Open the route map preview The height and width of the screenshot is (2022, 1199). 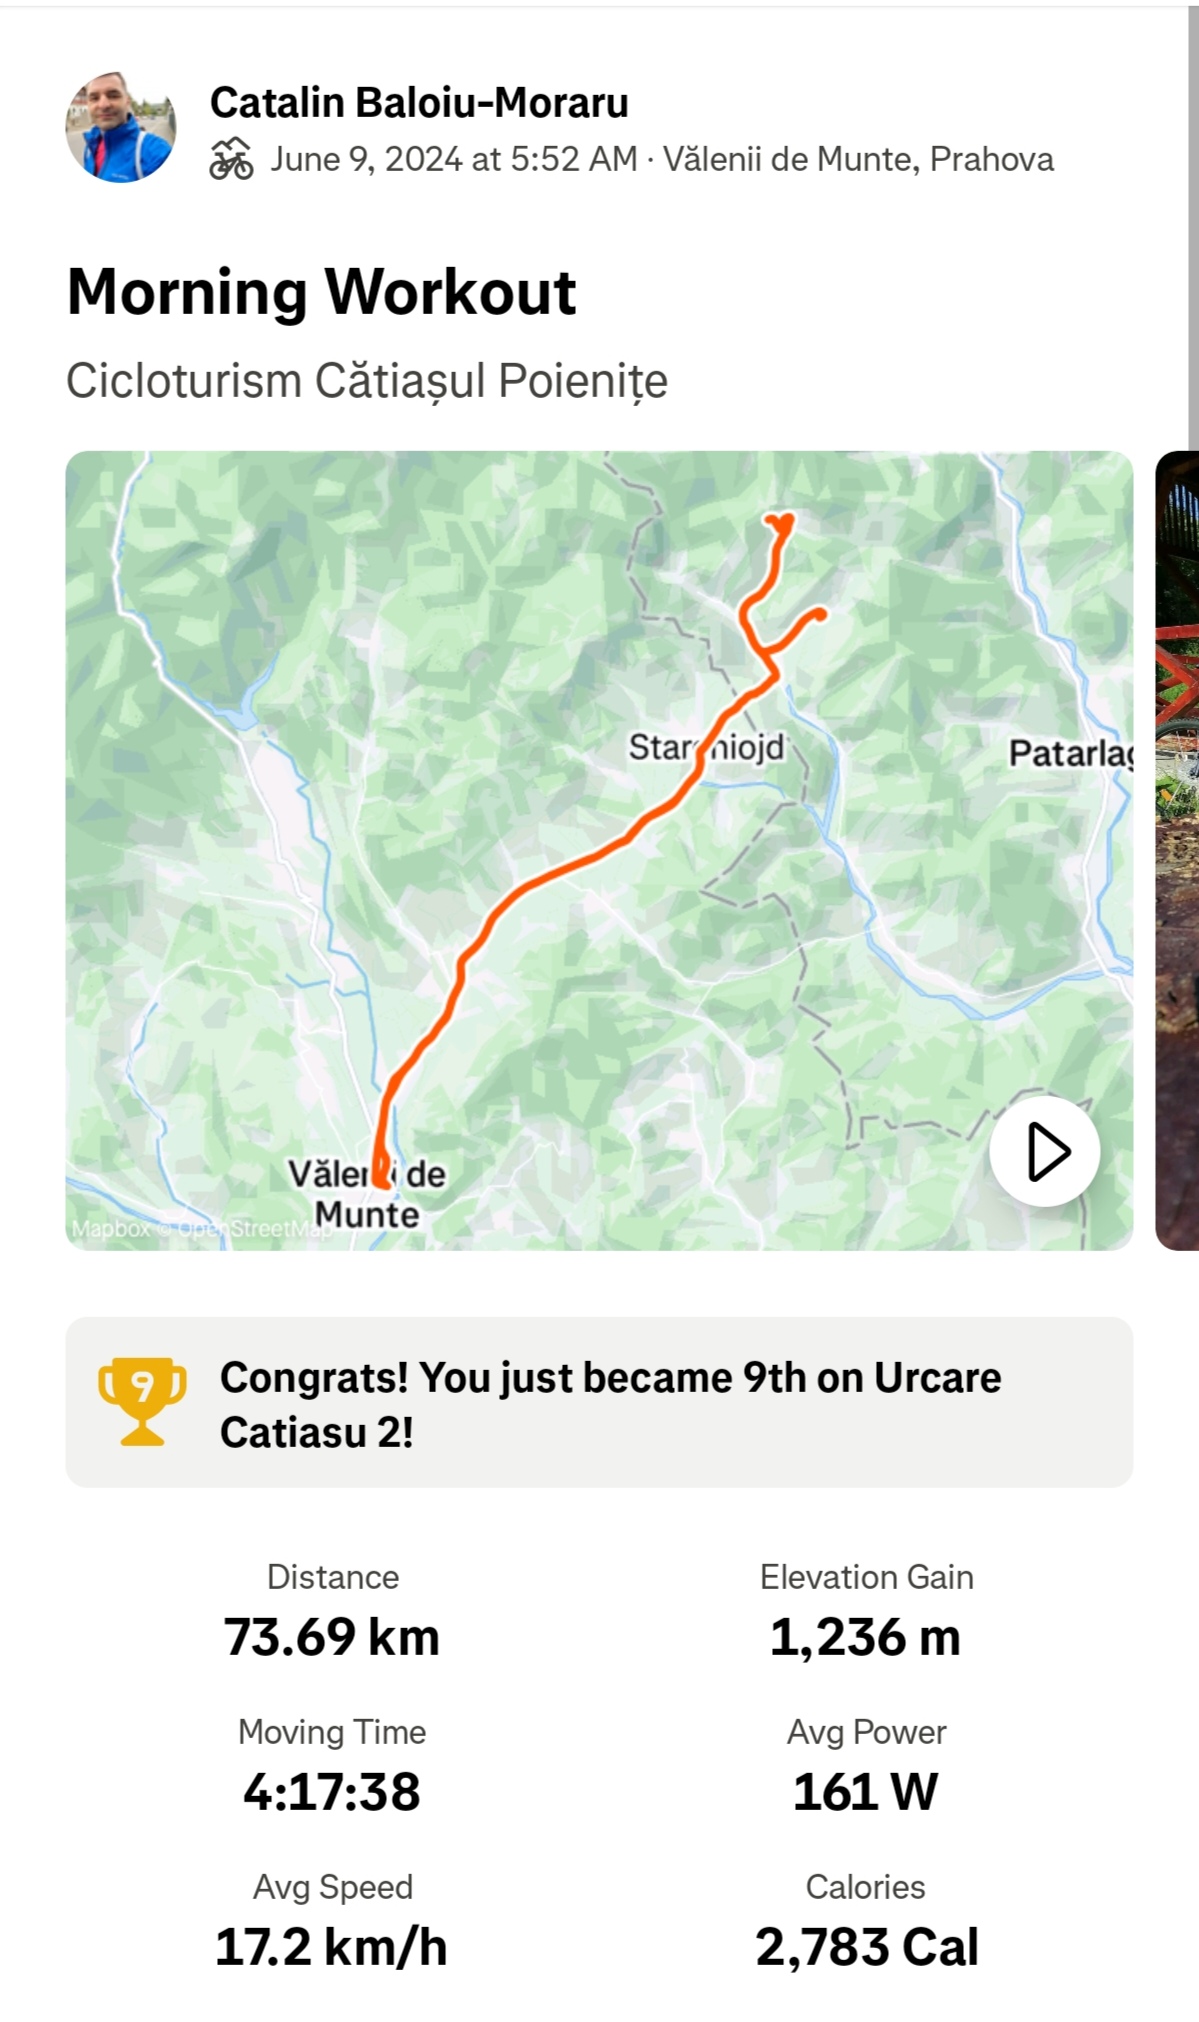[600, 850]
